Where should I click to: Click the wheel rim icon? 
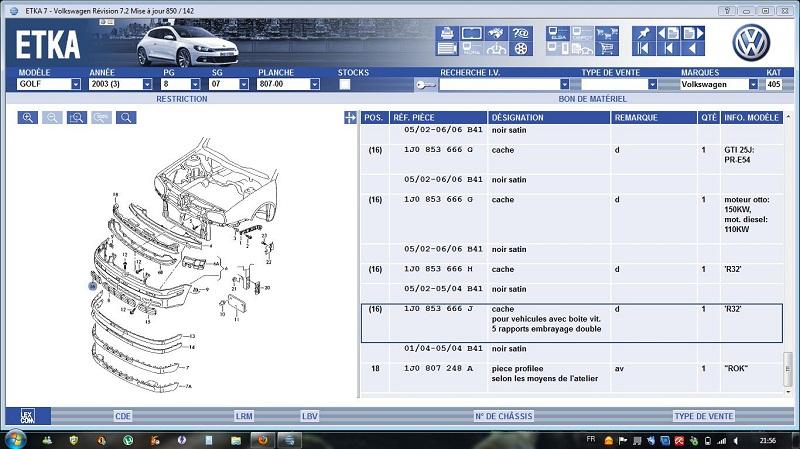[520, 49]
